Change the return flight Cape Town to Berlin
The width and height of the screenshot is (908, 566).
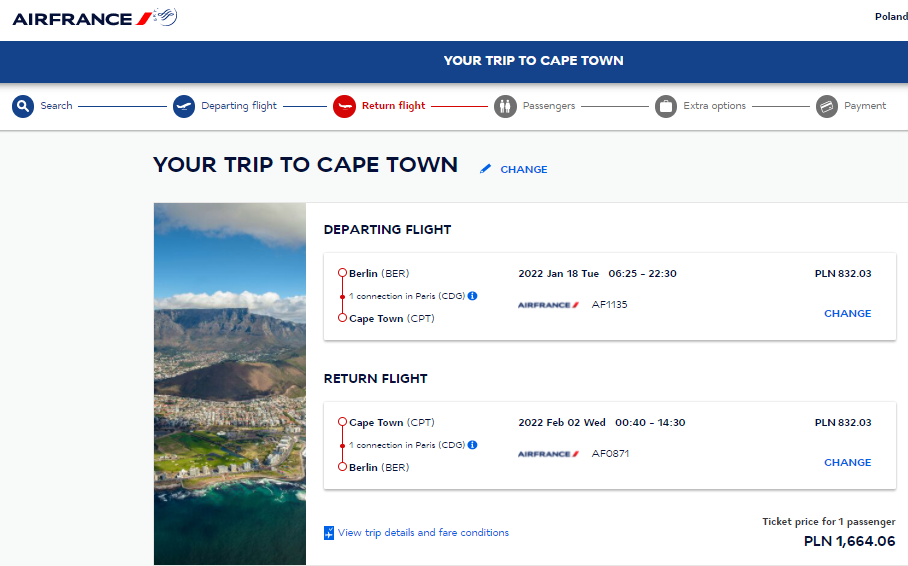[847, 462]
